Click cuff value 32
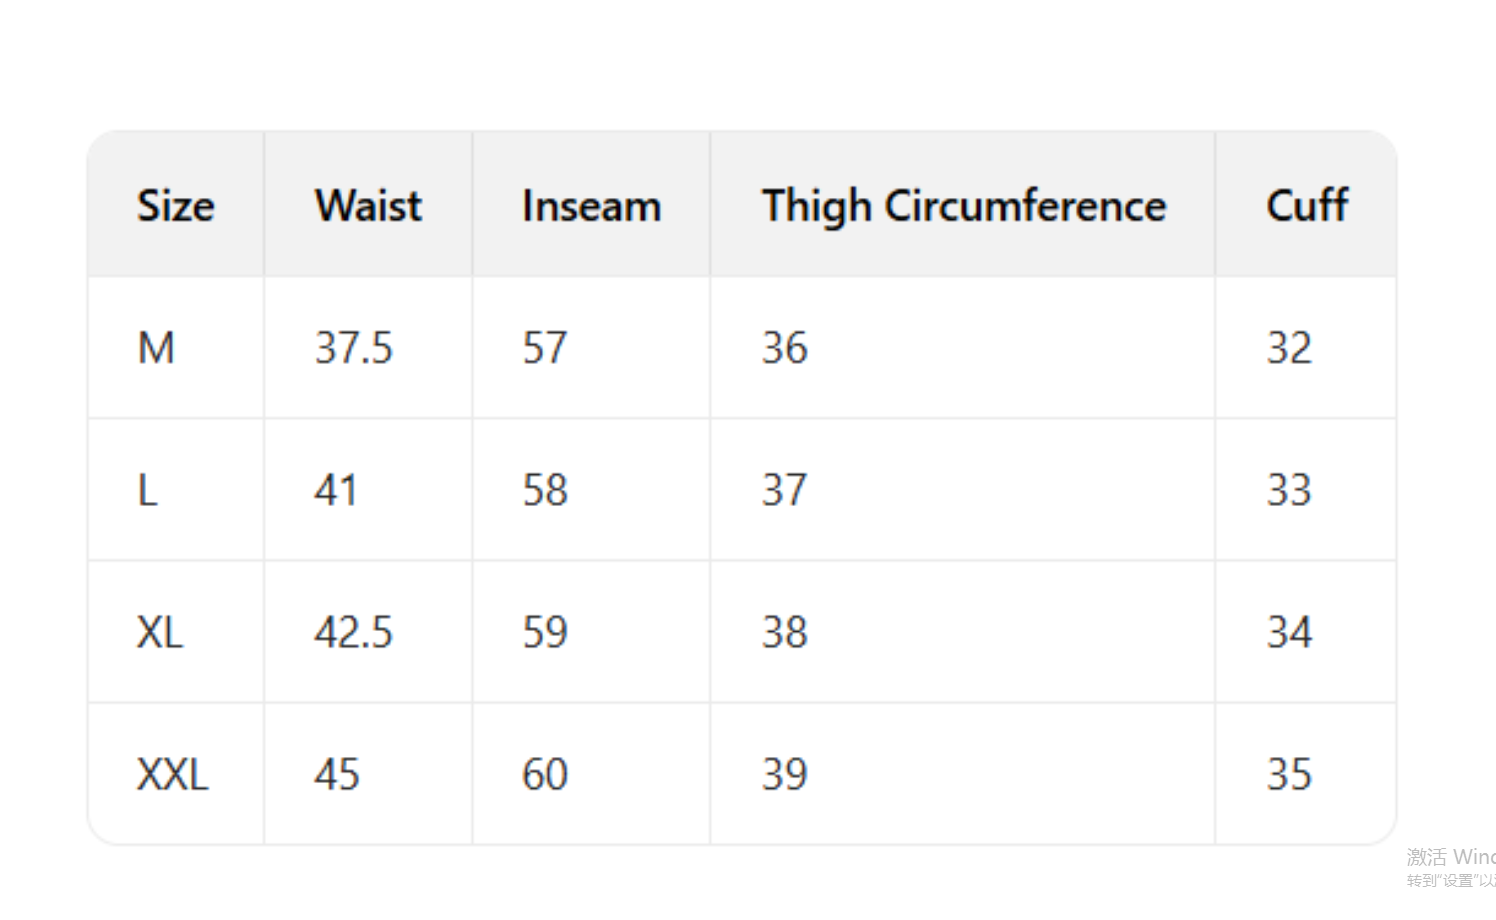Image resolution: width=1496 pixels, height=920 pixels. [x=1288, y=348]
